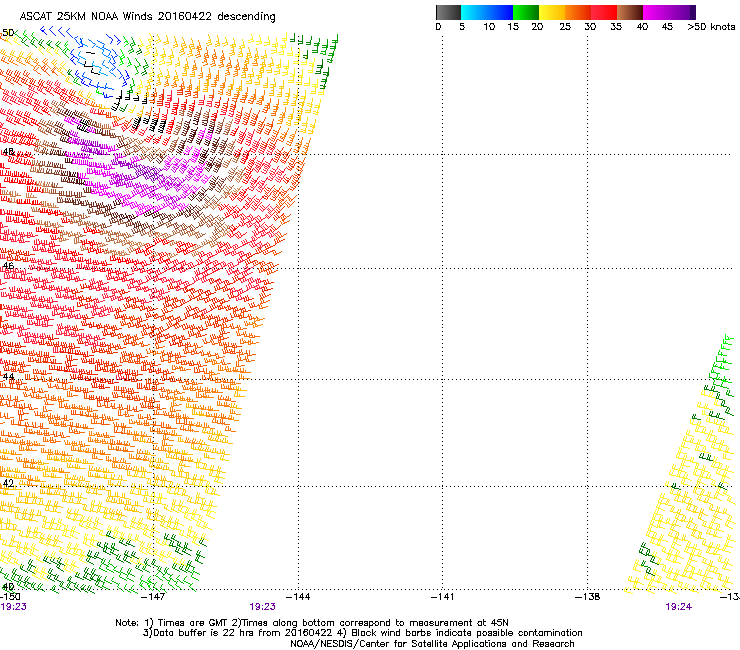
Task: Click the purple '19:23' time label below -144
Action: click(x=262, y=607)
